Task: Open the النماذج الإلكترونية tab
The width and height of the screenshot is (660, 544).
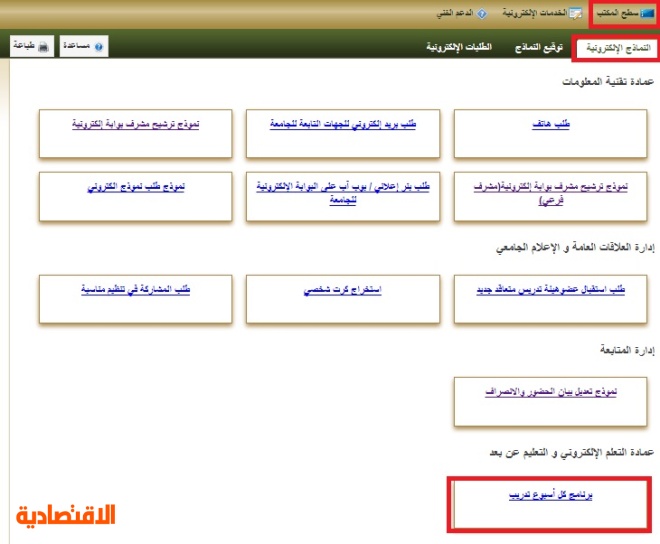Action: 617,48
